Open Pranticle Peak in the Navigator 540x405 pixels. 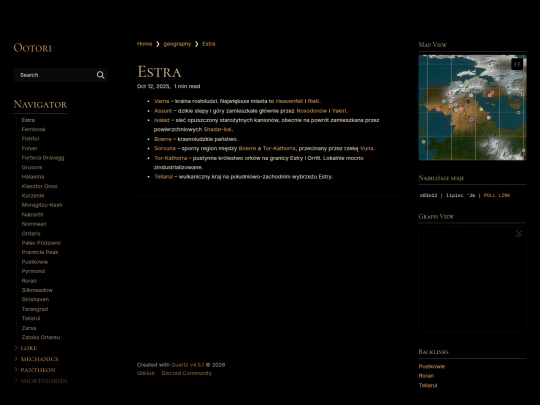(40, 252)
